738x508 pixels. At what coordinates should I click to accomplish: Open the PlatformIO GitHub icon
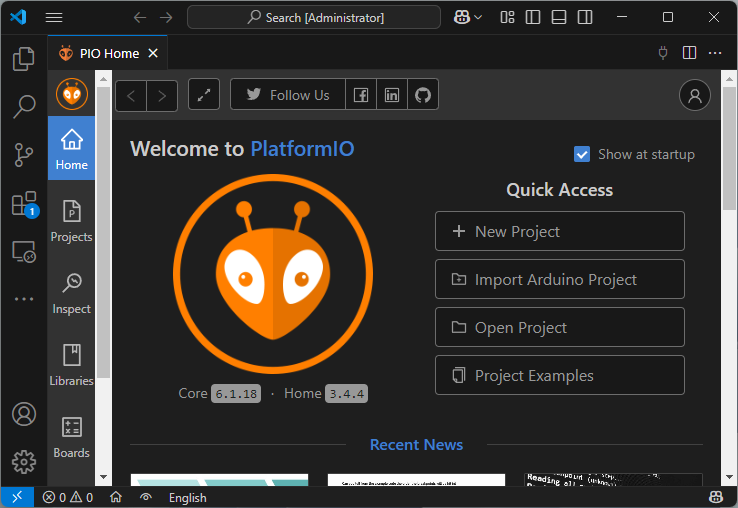click(x=423, y=94)
